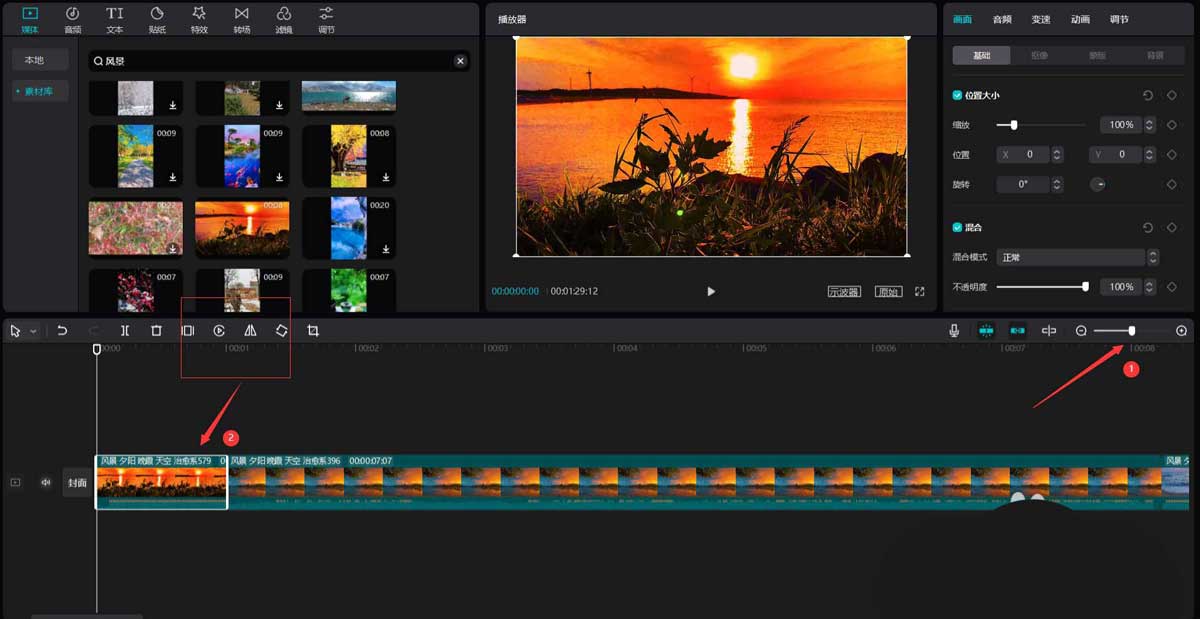Mute the main track audio
The height and width of the screenshot is (619, 1200).
tap(45, 482)
